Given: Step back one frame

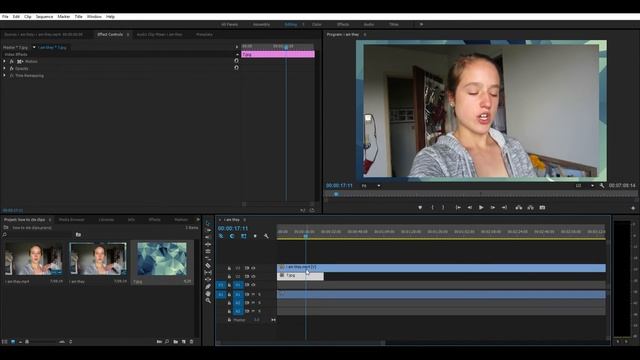Looking at the screenshot, I should (x=469, y=208).
